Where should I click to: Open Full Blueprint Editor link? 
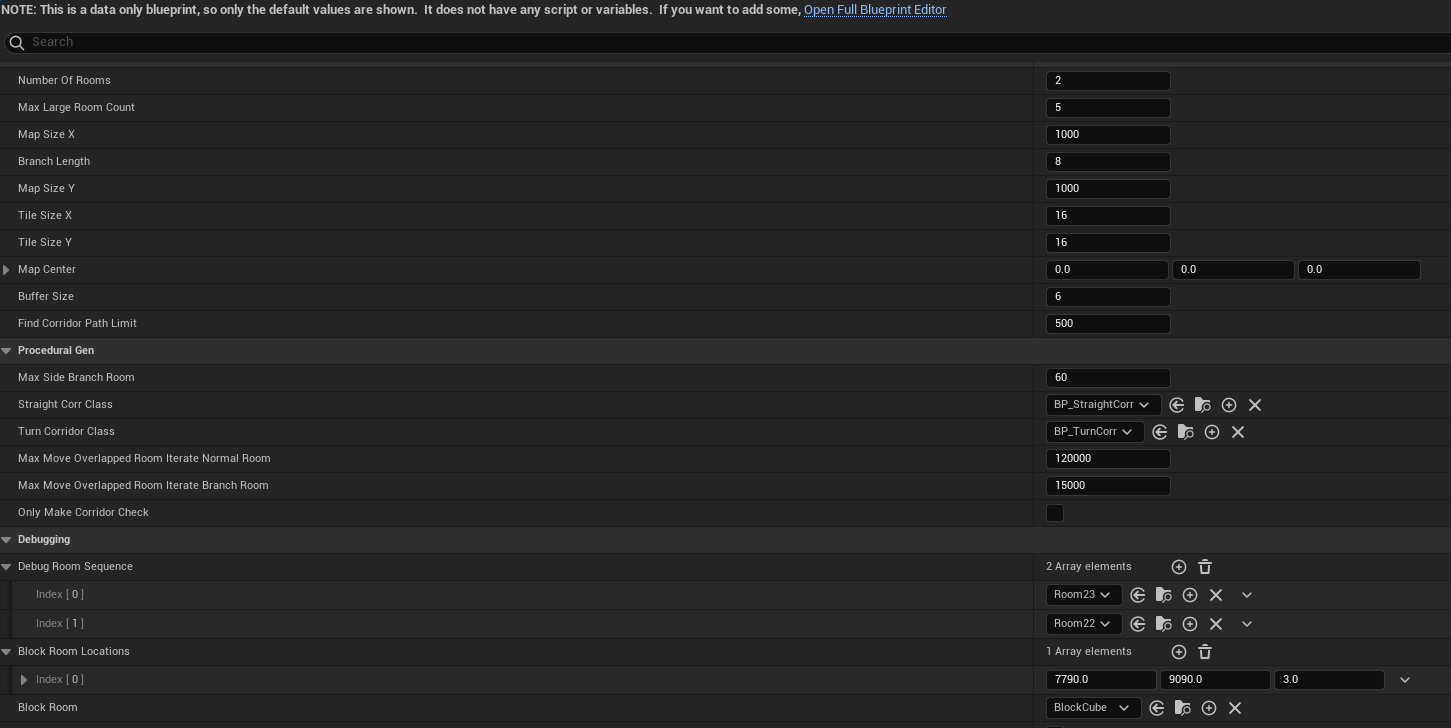point(874,10)
